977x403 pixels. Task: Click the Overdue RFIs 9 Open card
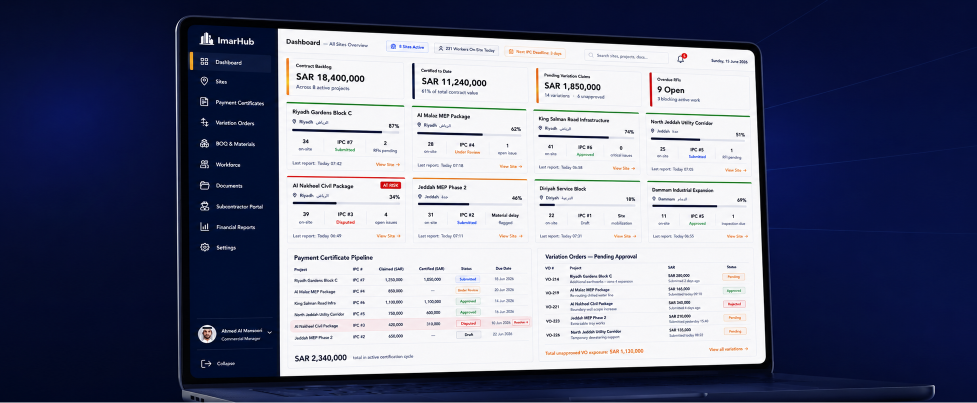click(699, 90)
